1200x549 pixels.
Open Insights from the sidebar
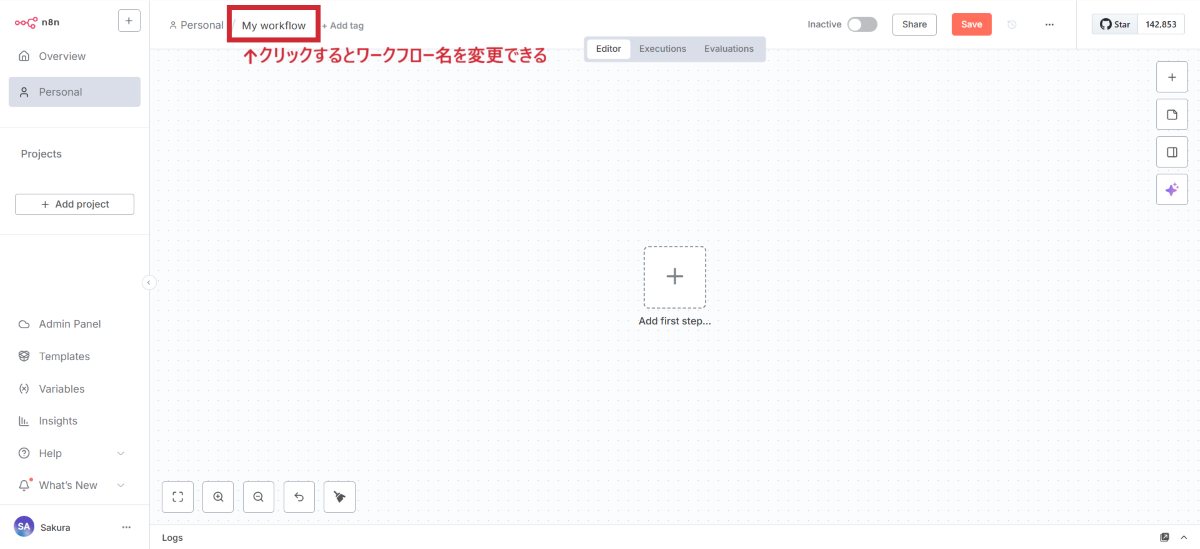point(58,421)
